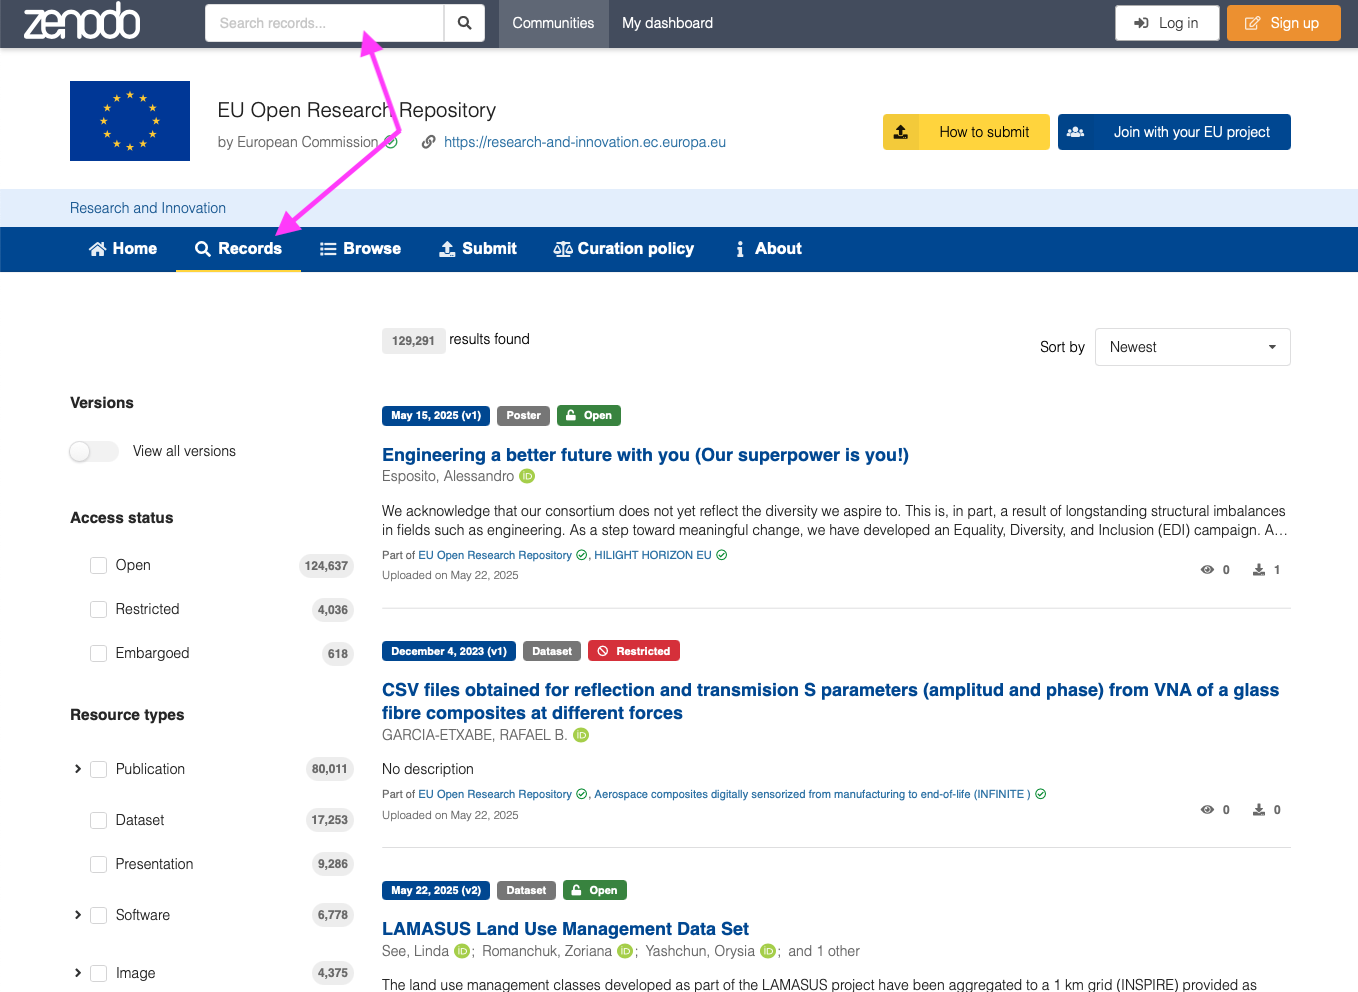Expand the Software resource type
Image resolution: width=1358 pixels, height=992 pixels.
tap(78, 915)
